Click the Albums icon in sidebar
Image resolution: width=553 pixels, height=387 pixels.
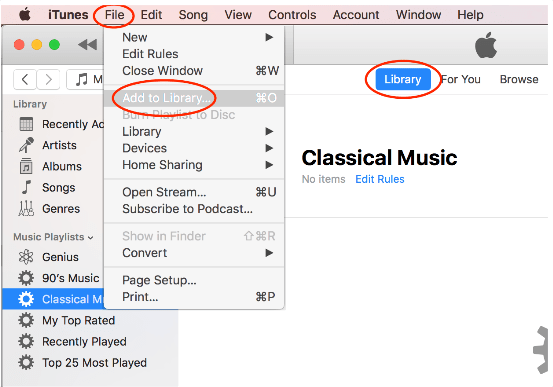click(x=26, y=166)
